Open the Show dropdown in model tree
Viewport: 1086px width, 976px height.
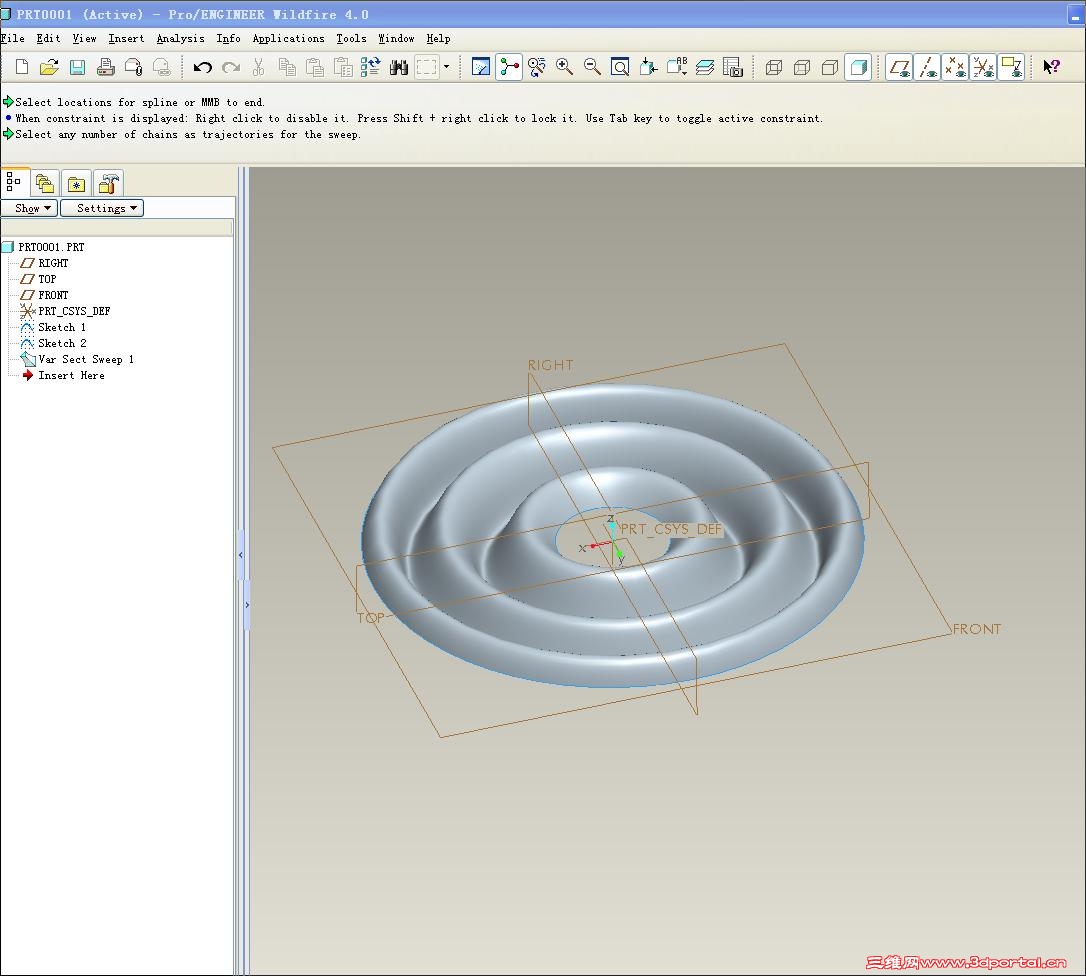28,208
